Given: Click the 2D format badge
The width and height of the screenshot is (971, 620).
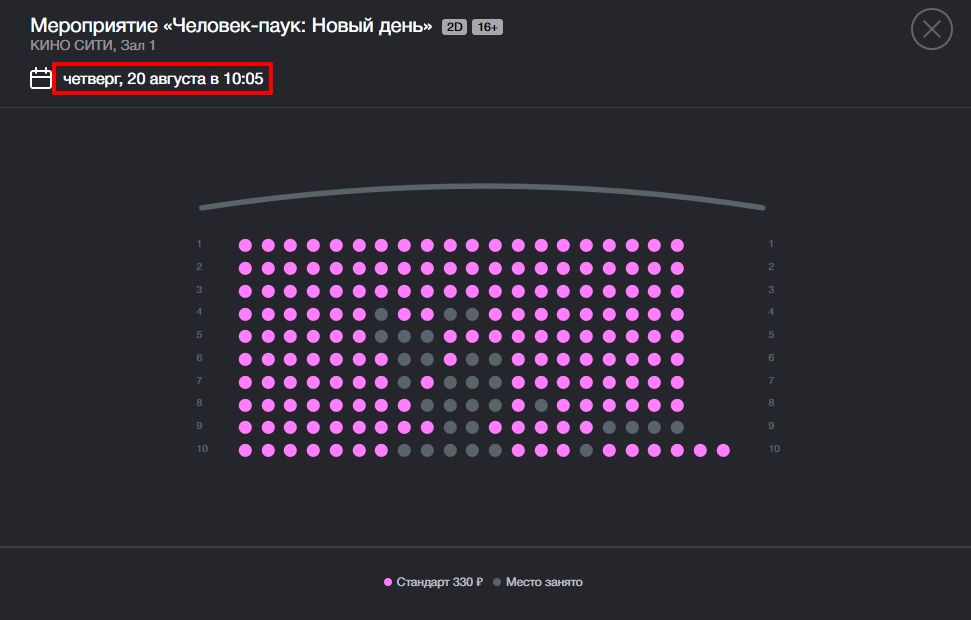Looking at the screenshot, I should tap(454, 27).
